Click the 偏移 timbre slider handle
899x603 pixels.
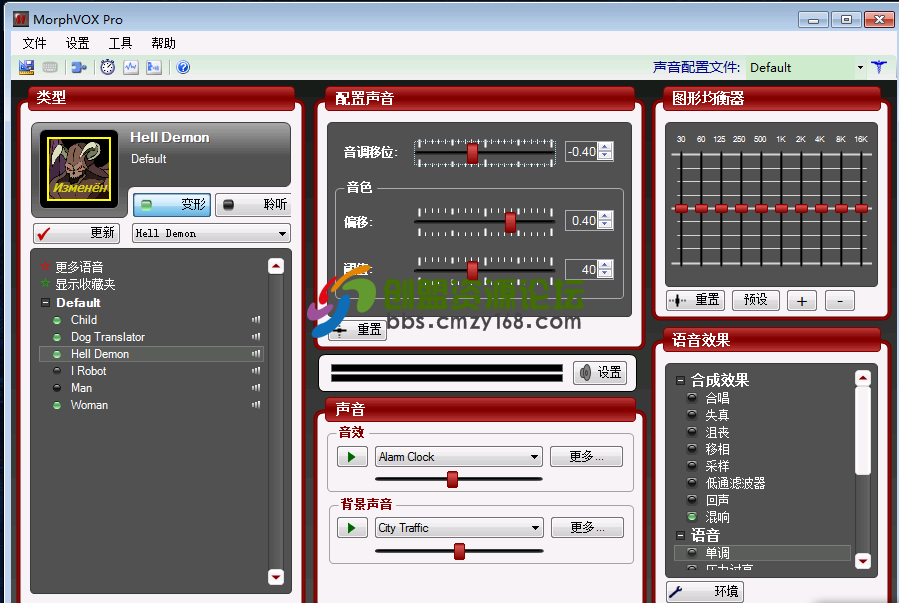pyautogui.click(x=510, y=222)
